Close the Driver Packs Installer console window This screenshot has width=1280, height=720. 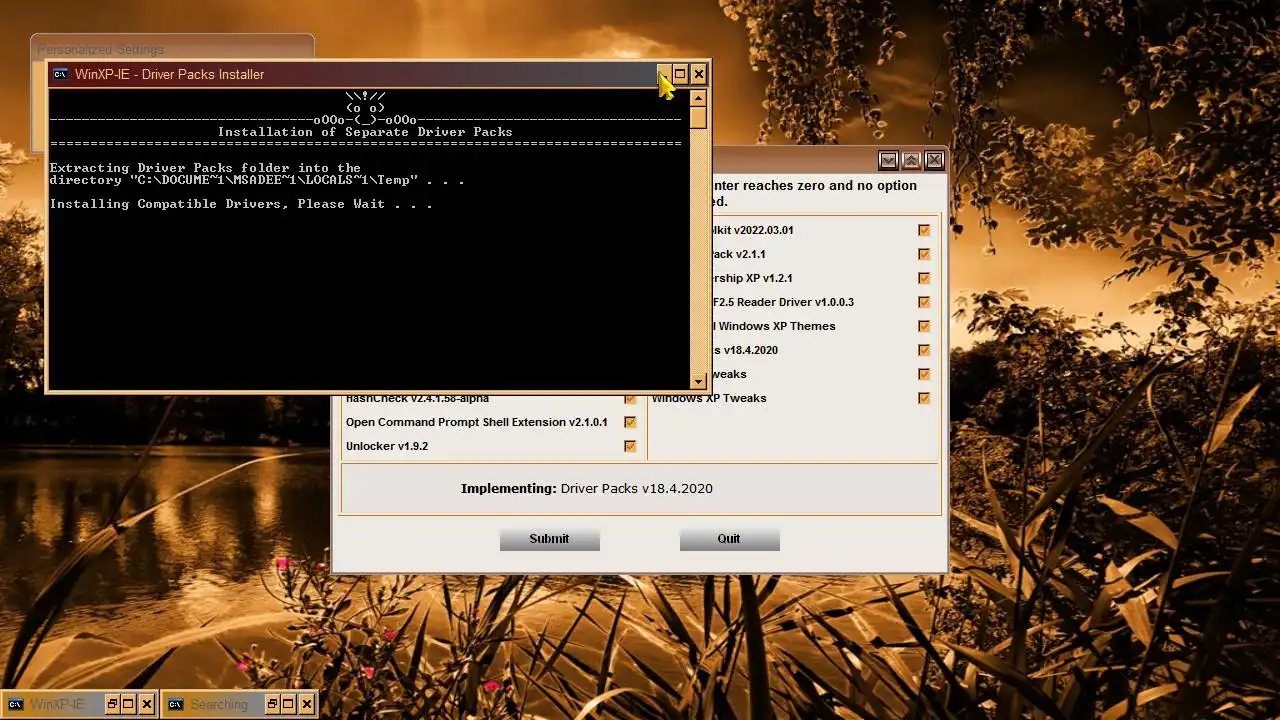pyautogui.click(x=699, y=74)
